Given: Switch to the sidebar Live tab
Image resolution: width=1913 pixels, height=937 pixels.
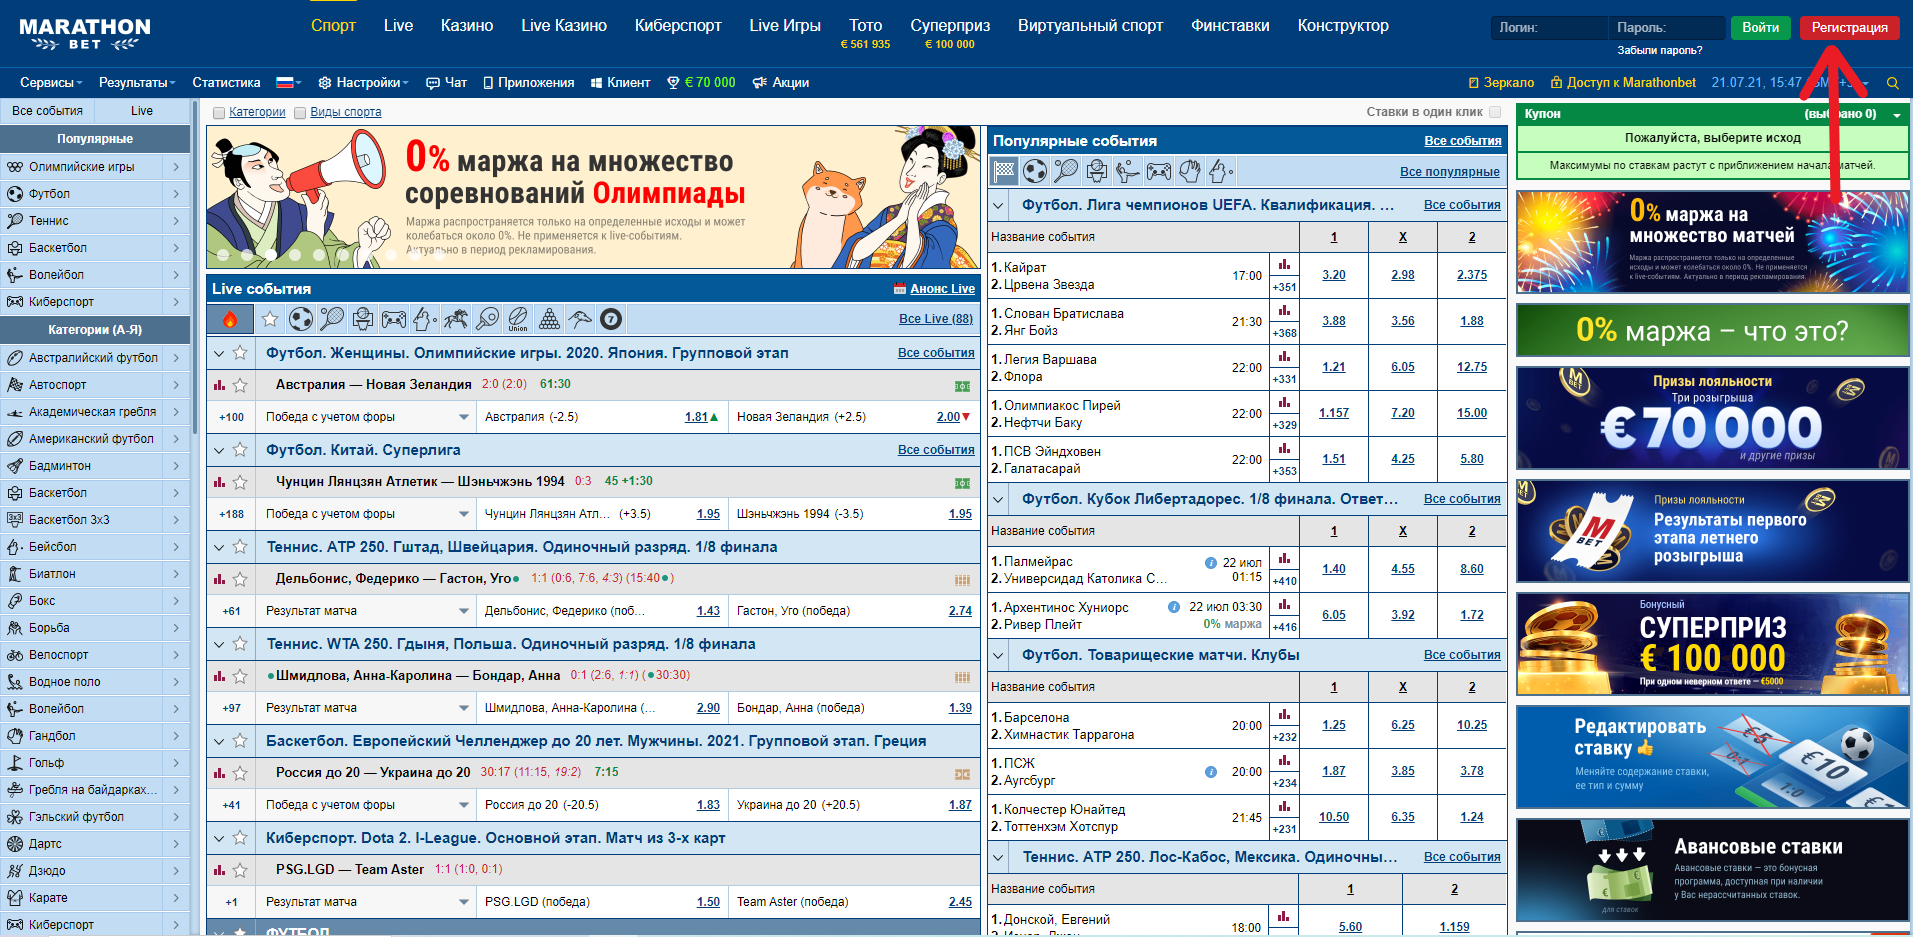Looking at the screenshot, I should pyautogui.click(x=142, y=111).
